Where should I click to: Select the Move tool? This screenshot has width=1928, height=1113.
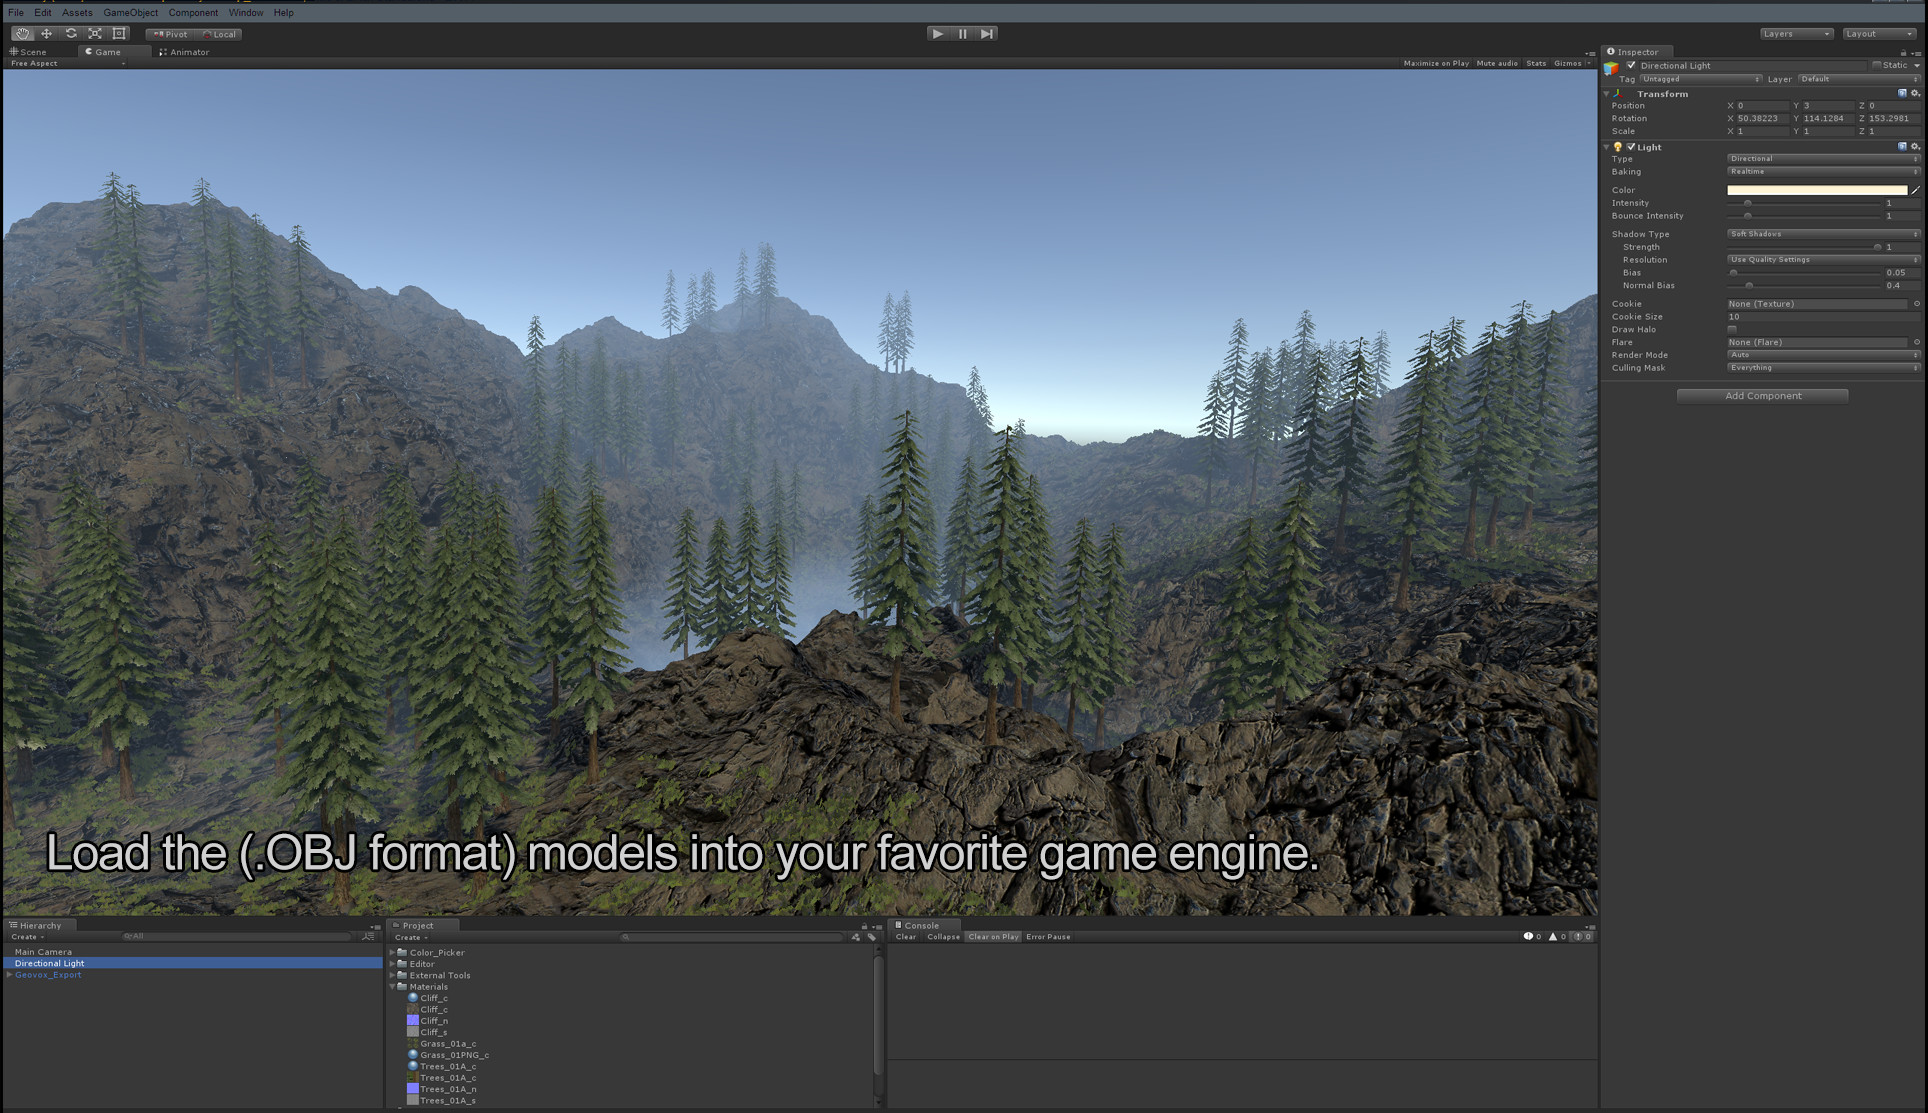tap(46, 33)
